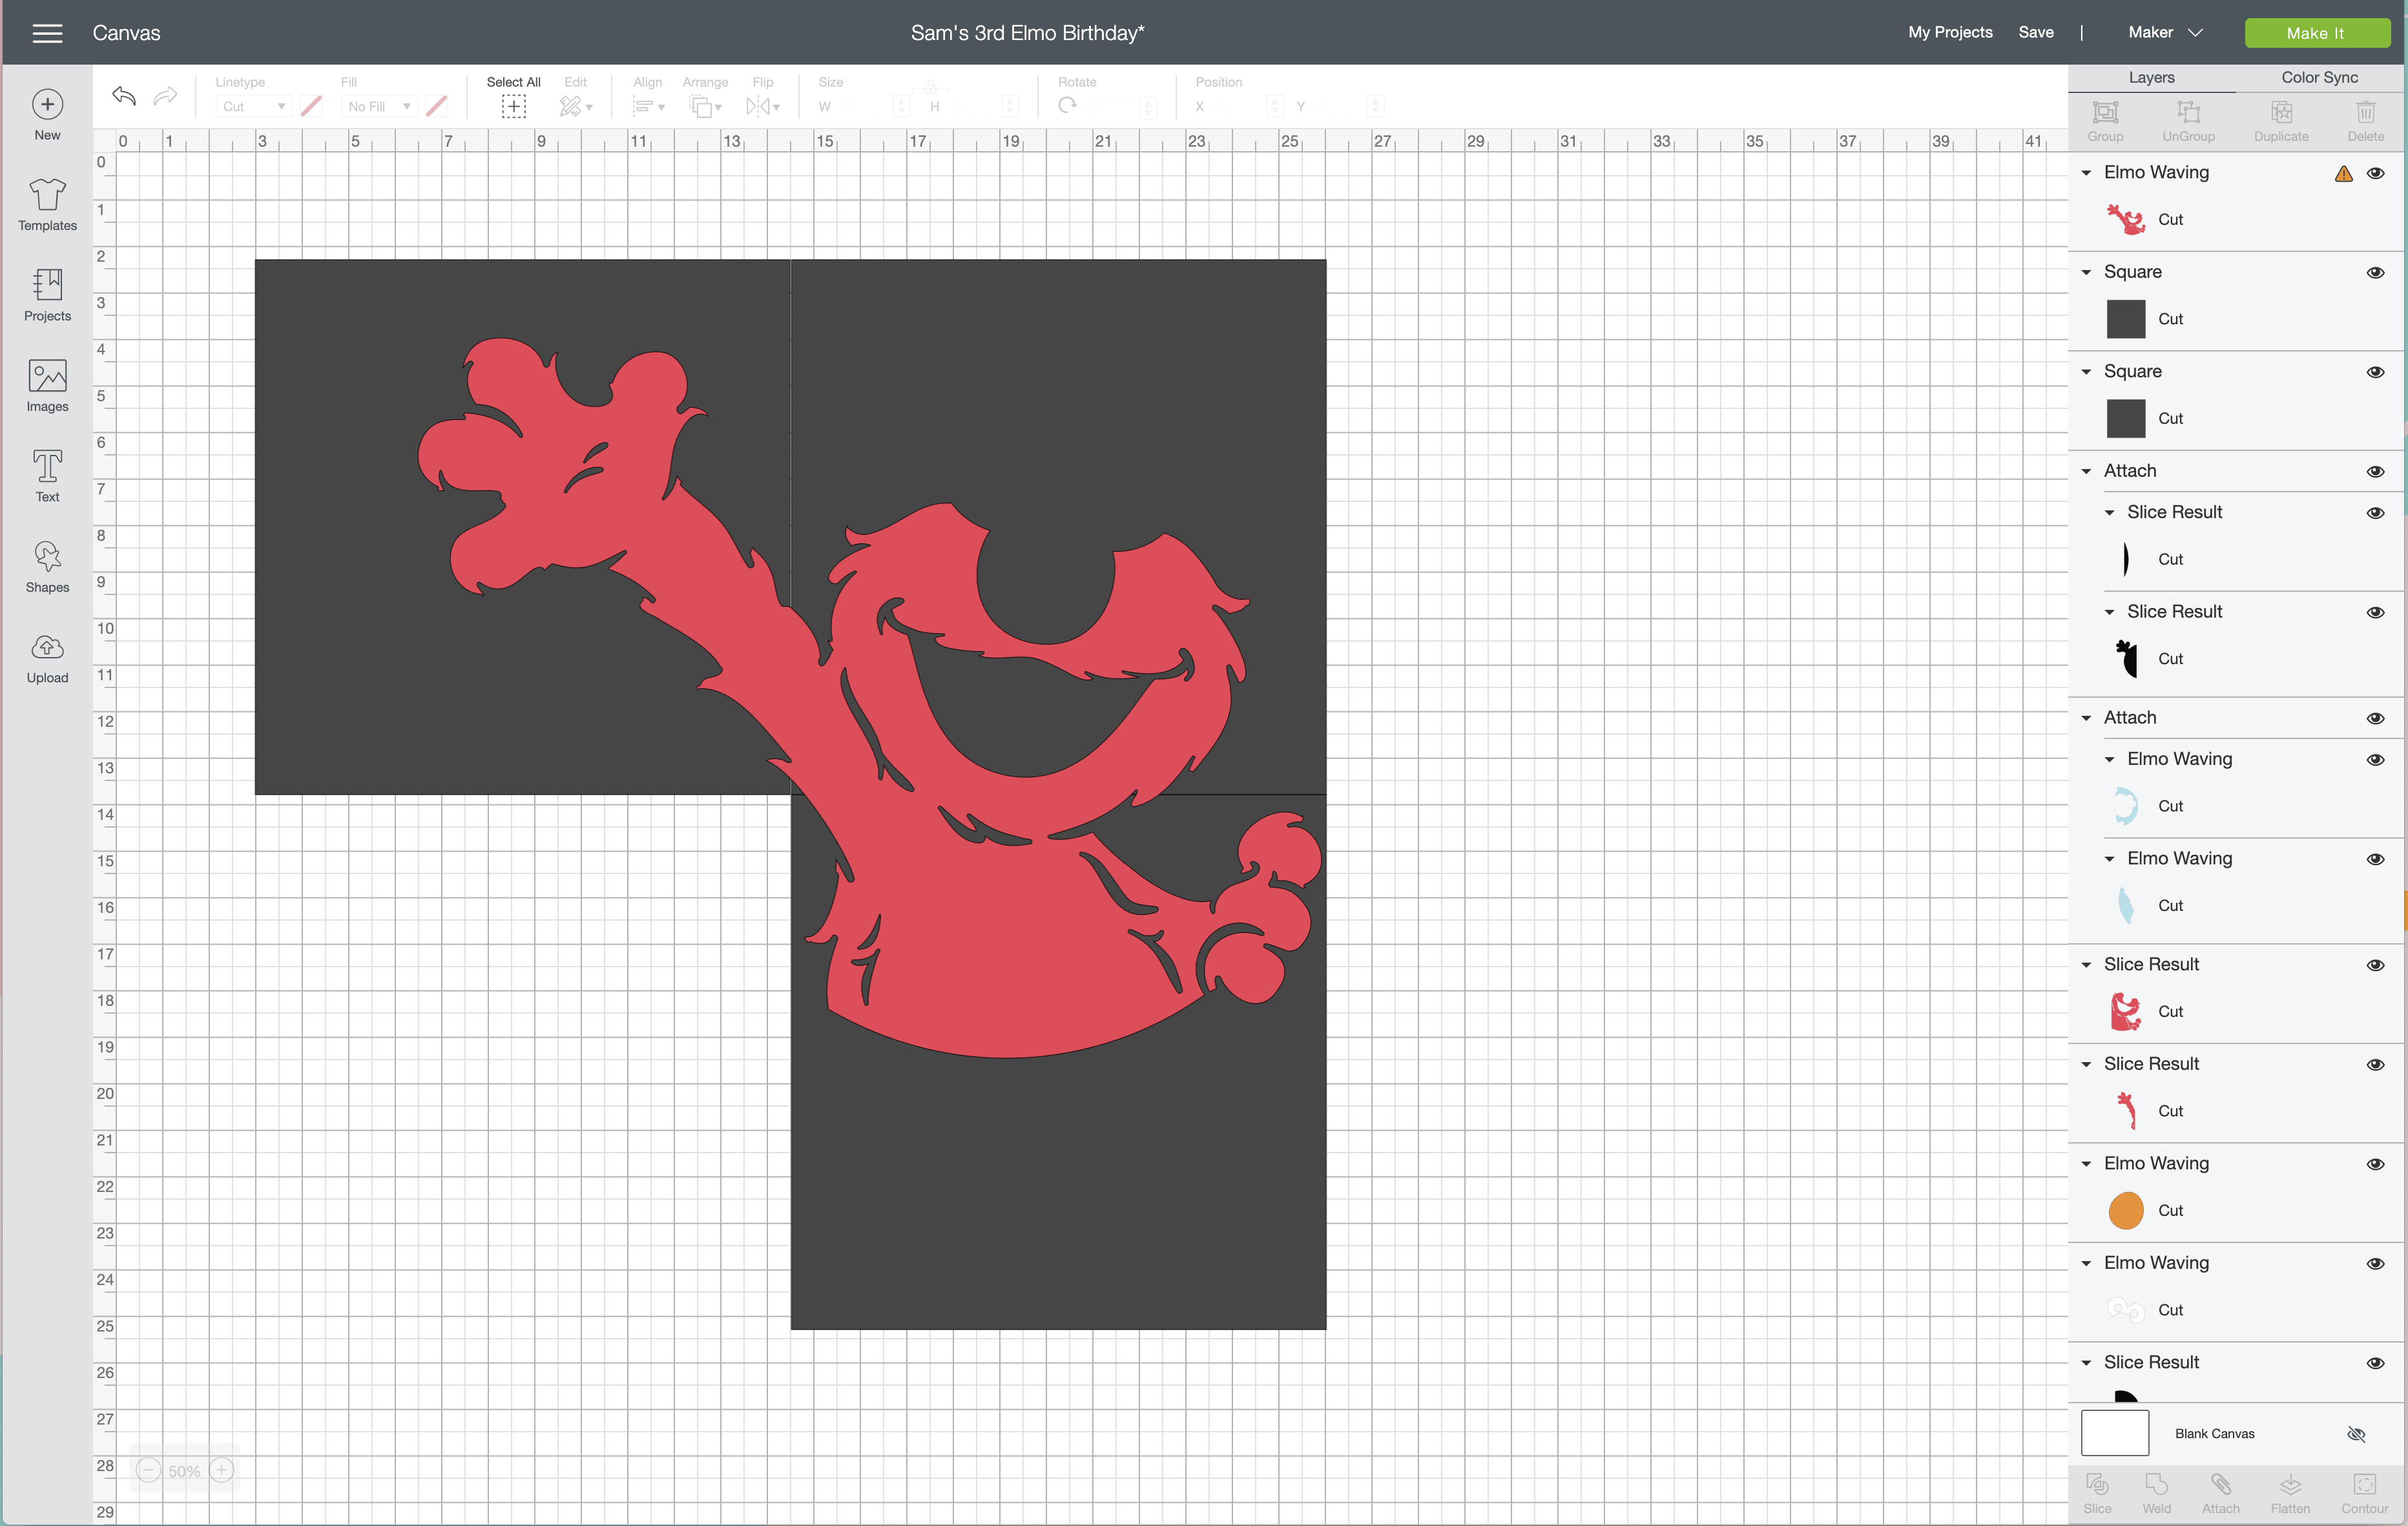
Task: Open the Images library
Action: tap(47, 385)
